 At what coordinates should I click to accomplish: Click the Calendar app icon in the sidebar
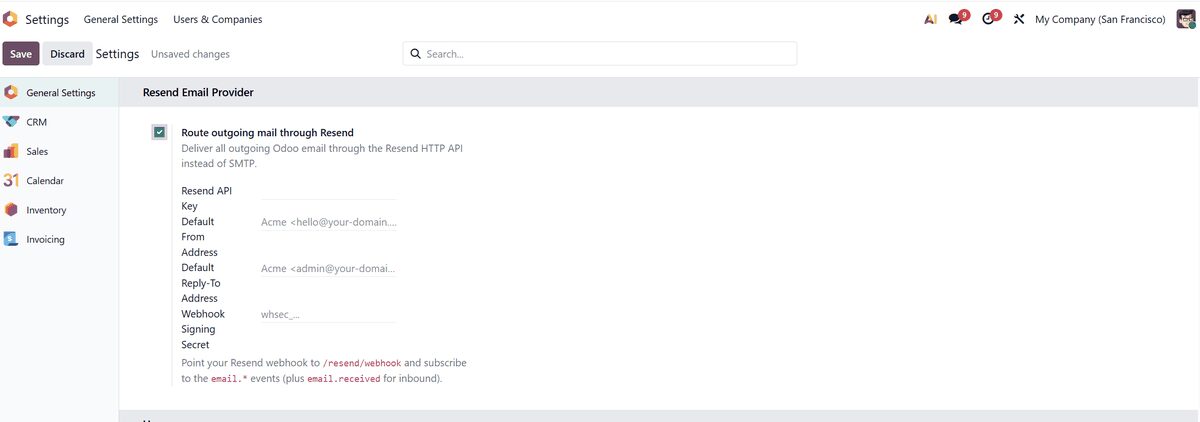pos(11,181)
